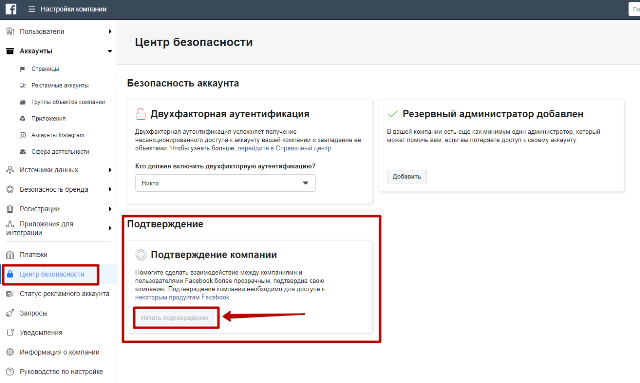Open the hamburger menu next to Настройки компании
The image size is (640, 383).
click(31, 9)
